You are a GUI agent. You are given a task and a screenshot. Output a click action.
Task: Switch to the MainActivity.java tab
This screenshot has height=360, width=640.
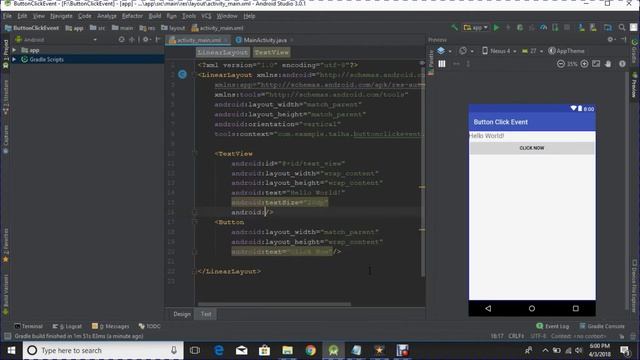pos(264,40)
